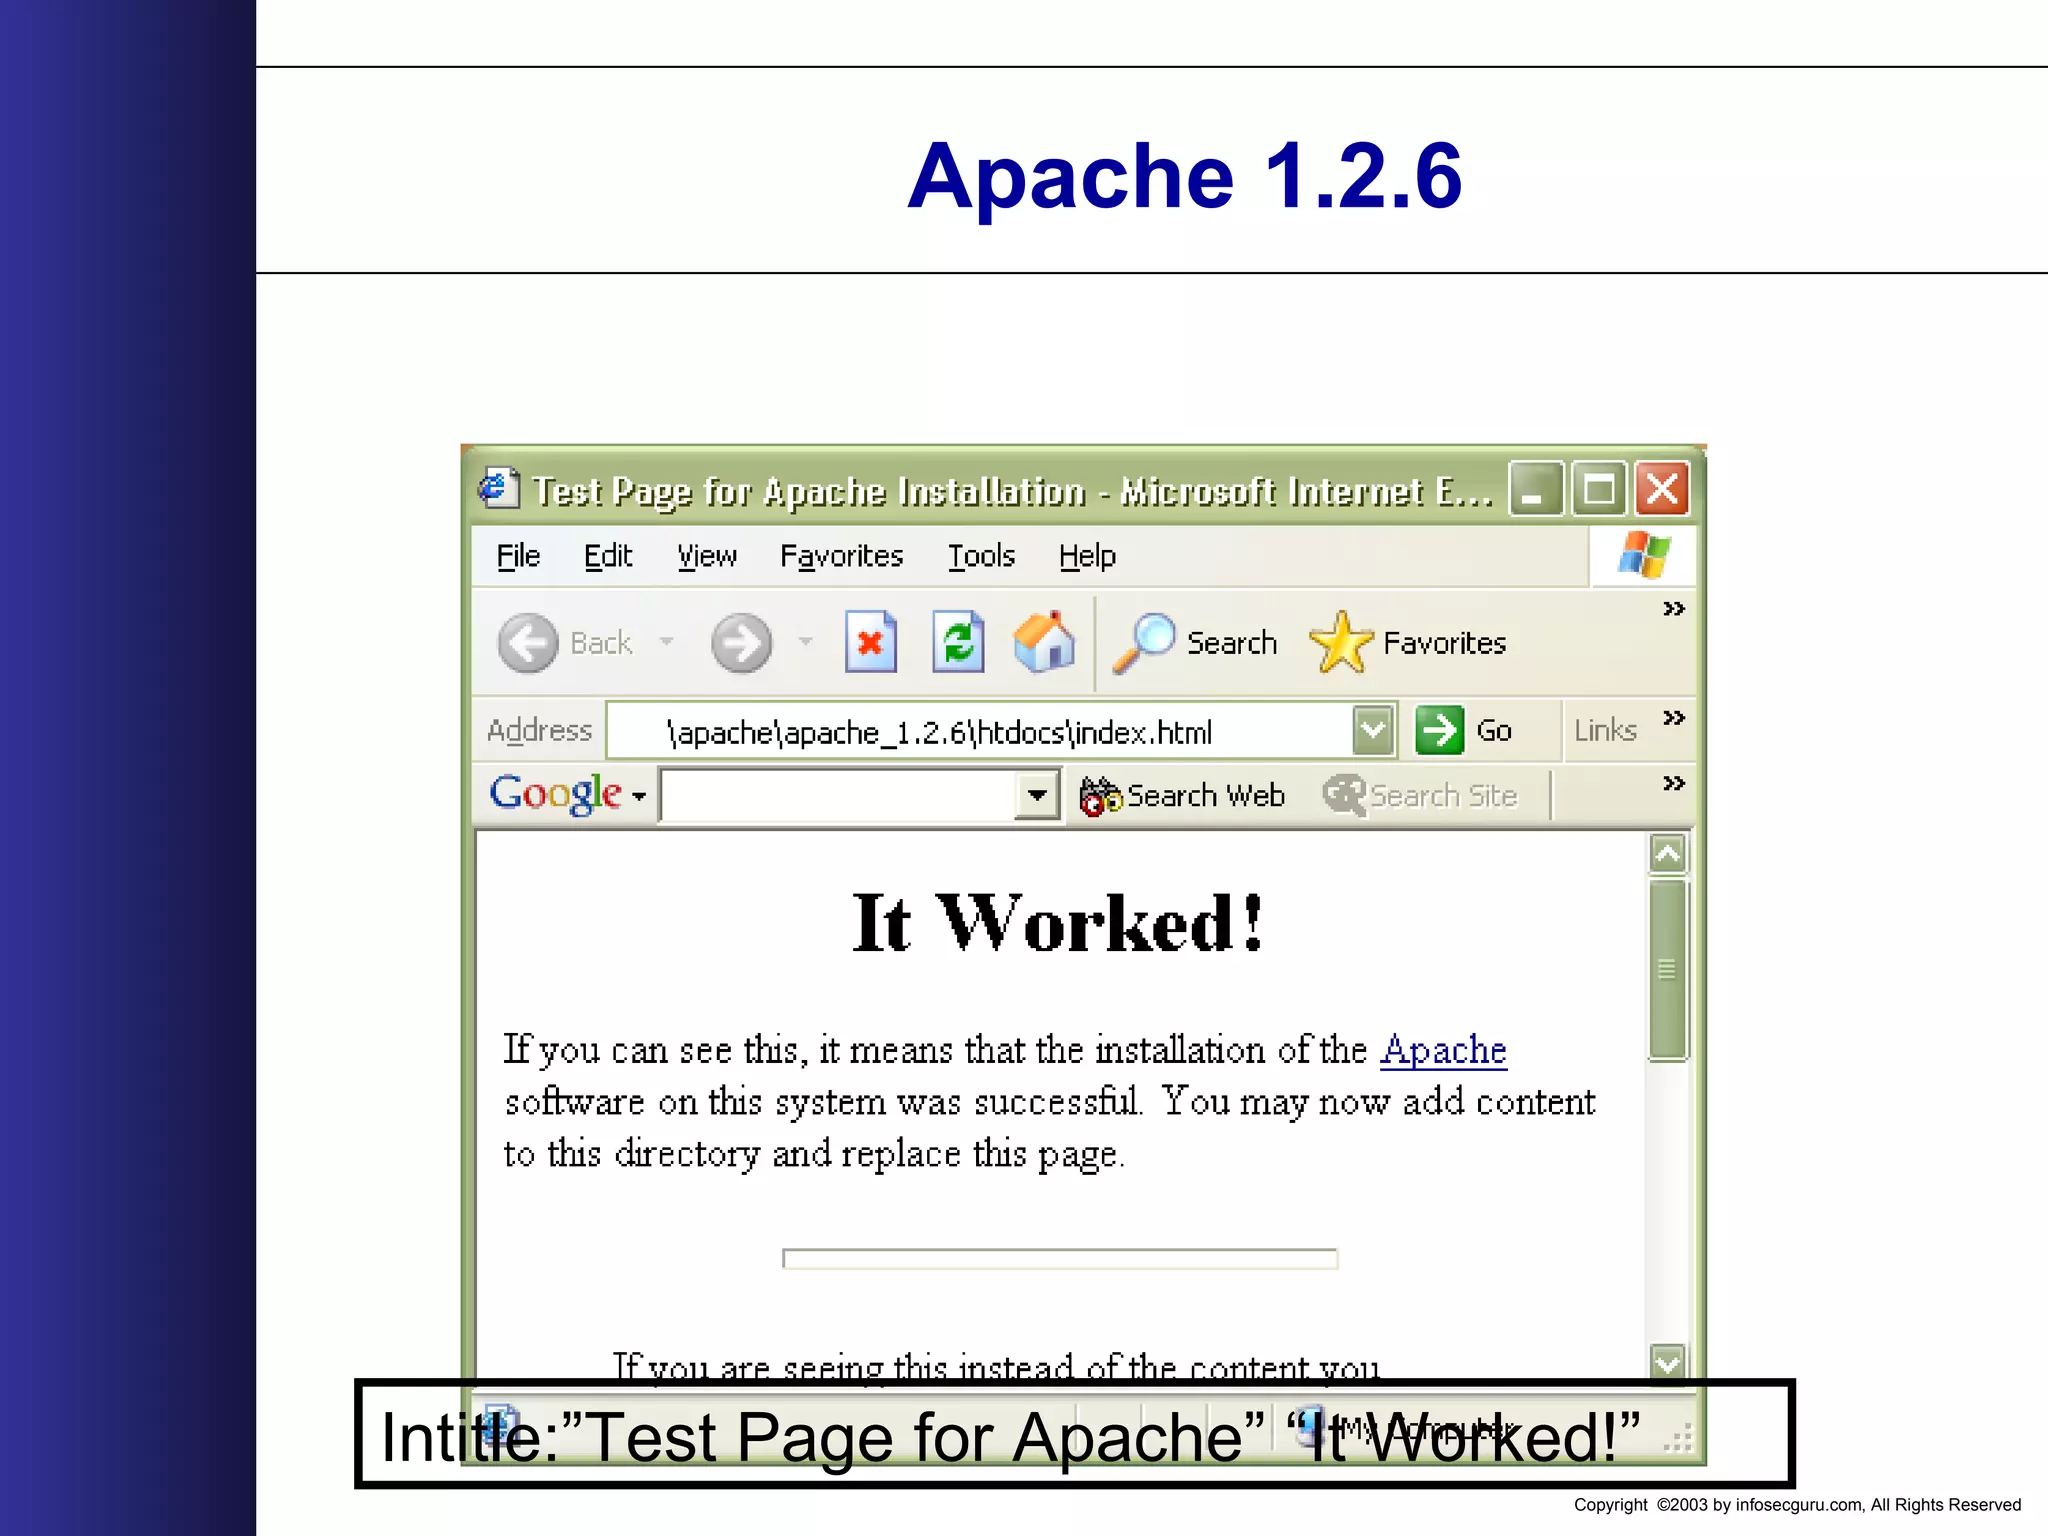2048x1536 pixels.
Task: Open the Favorites menu
Action: coord(841,556)
